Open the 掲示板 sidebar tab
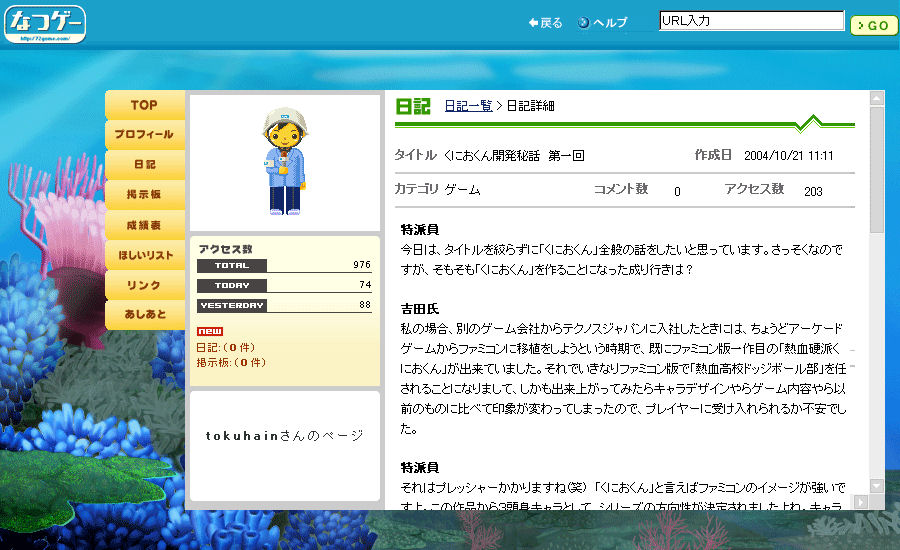 [144, 194]
